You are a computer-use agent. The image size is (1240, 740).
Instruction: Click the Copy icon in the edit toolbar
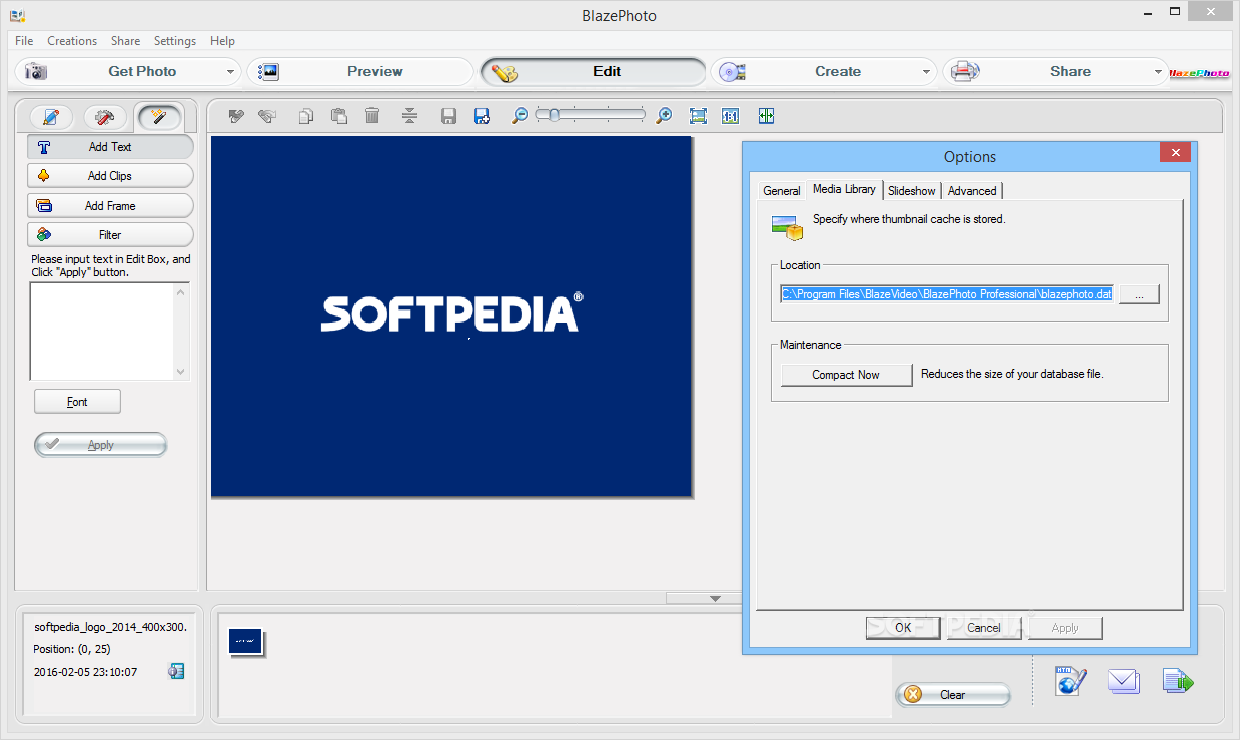306,116
